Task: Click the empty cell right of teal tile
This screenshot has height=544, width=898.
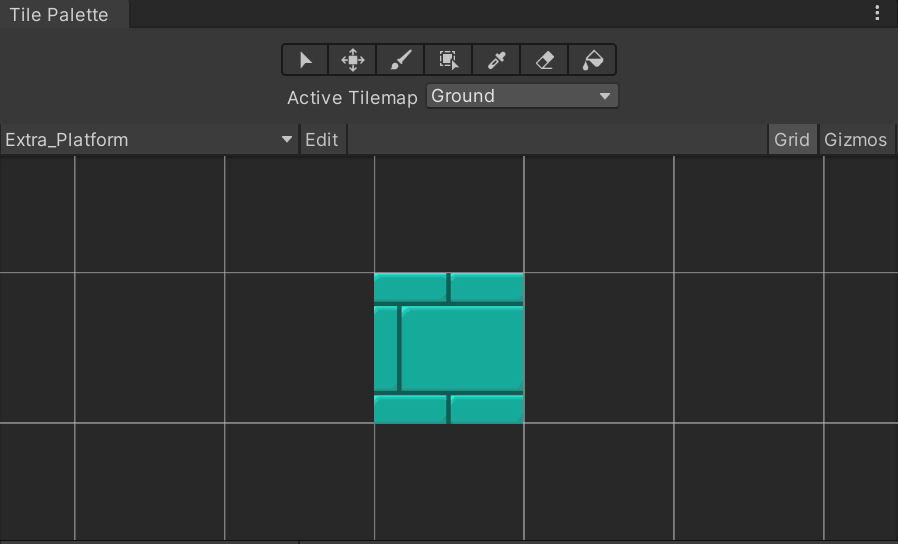Action: pos(598,348)
